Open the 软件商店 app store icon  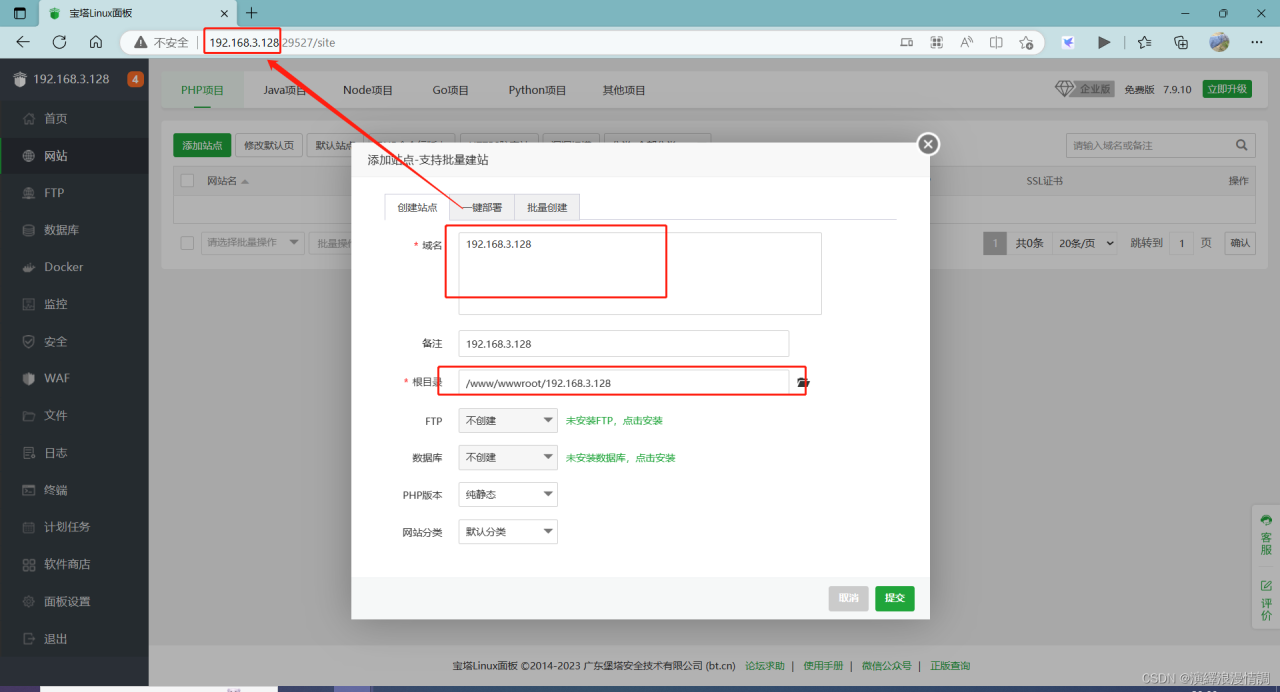[28, 565]
